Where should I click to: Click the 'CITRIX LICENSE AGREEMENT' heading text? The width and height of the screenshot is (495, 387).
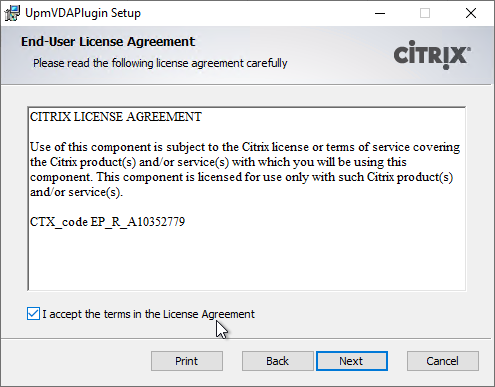[116, 117]
